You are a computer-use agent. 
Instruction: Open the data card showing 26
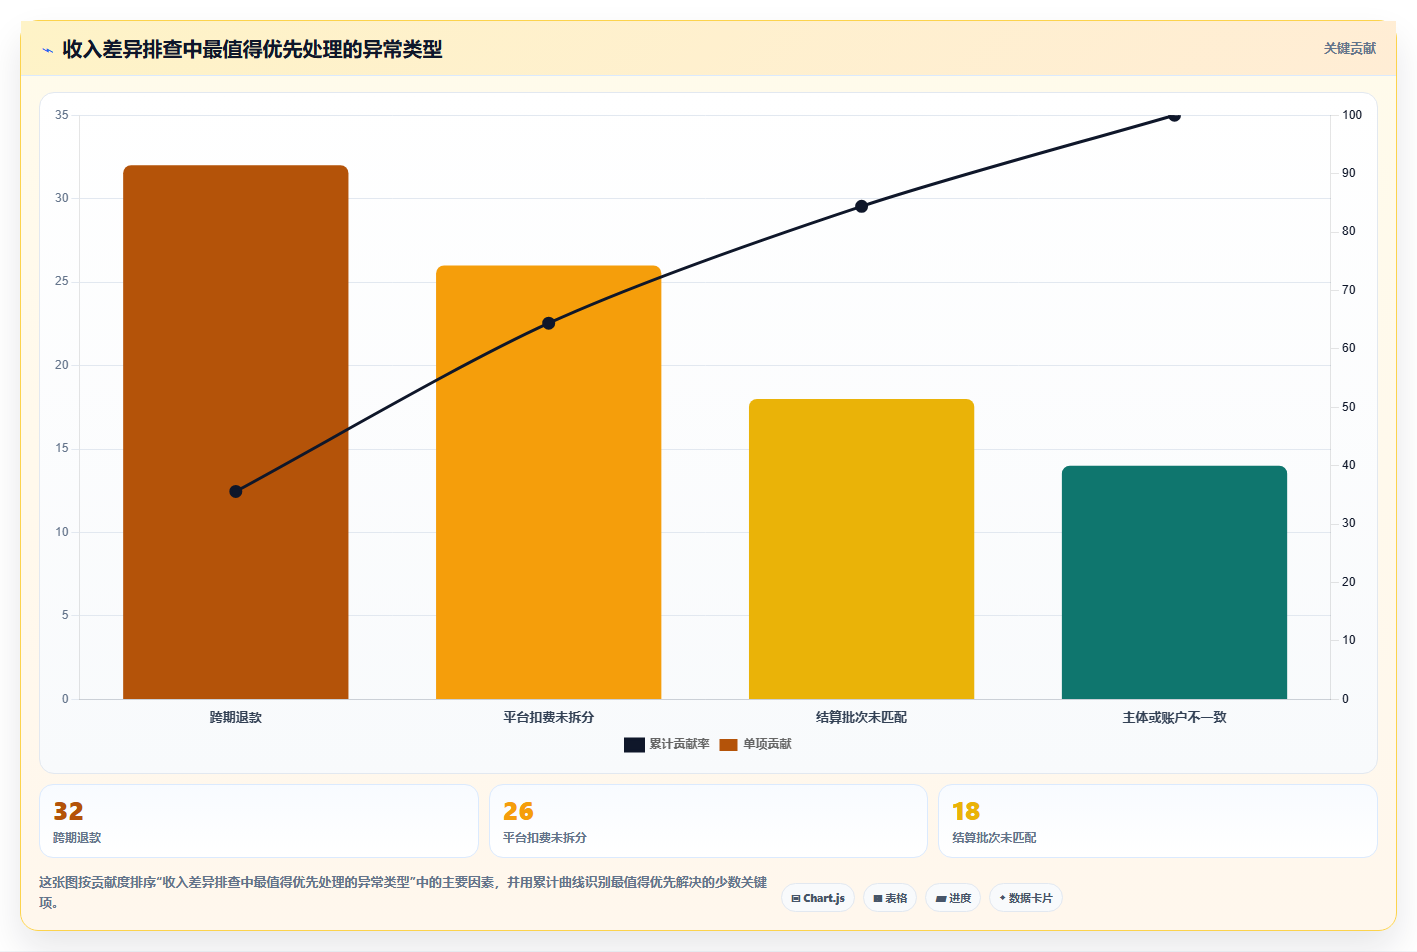pyautogui.click(x=708, y=821)
